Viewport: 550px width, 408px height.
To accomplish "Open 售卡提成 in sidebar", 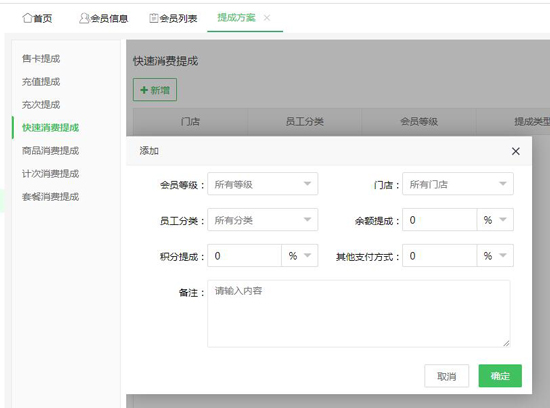I will pyautogui.click(x=41, y=59).
